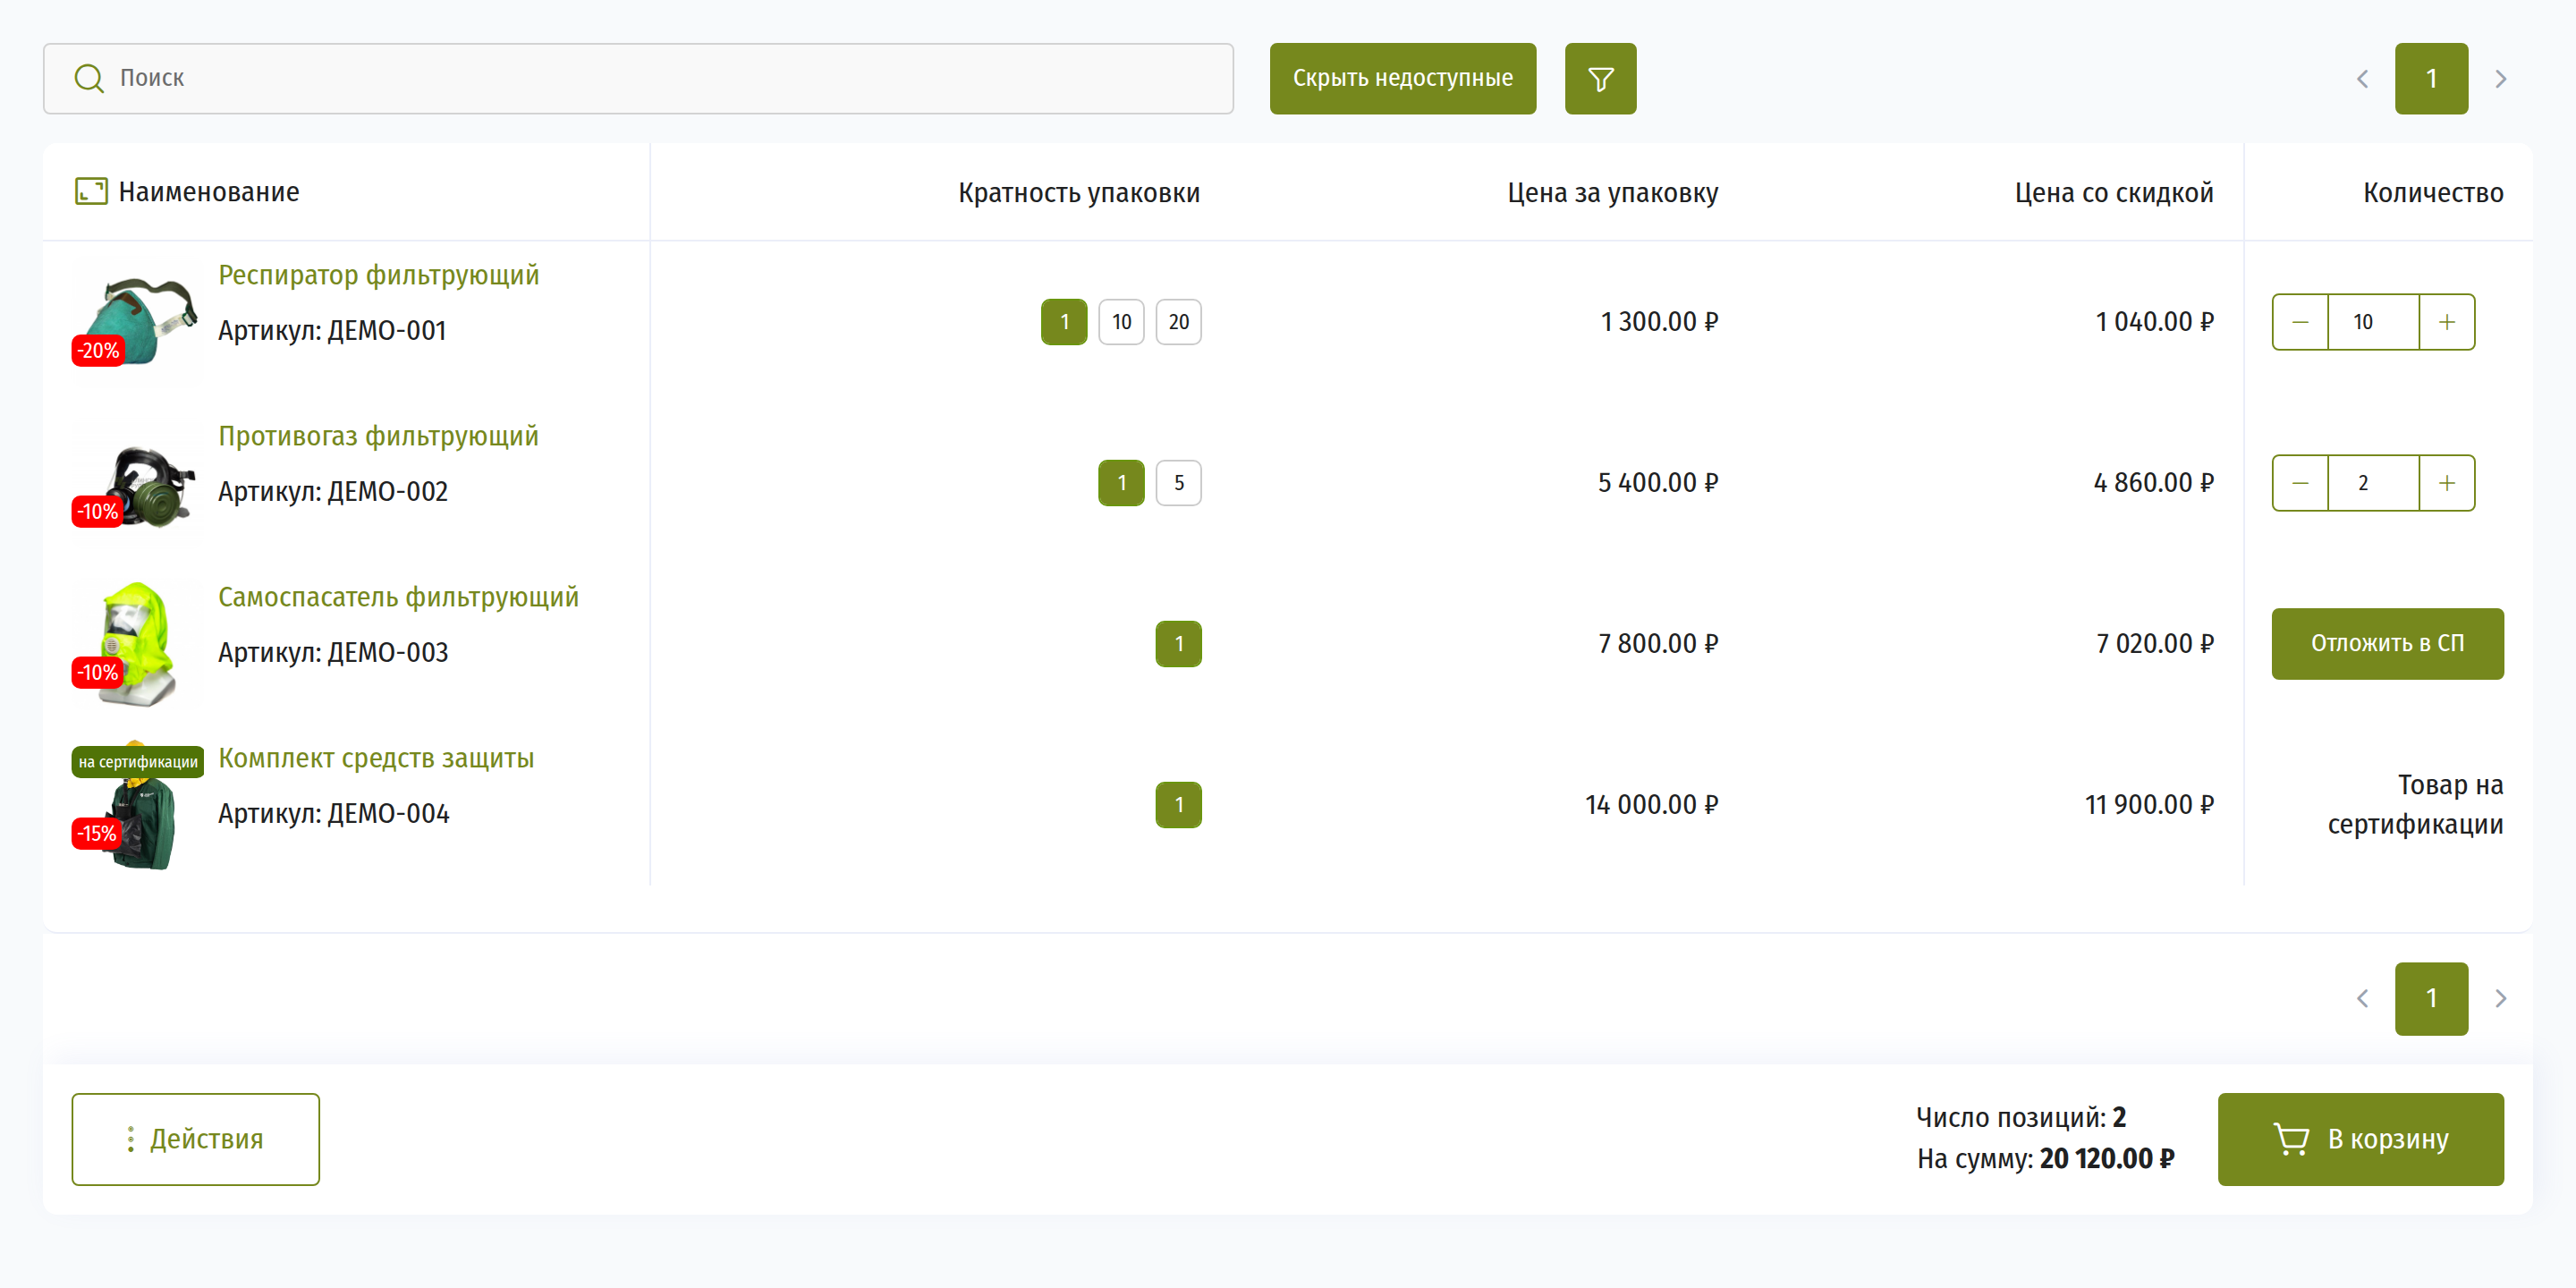Click the на сертификации badge

click(138, 762)
